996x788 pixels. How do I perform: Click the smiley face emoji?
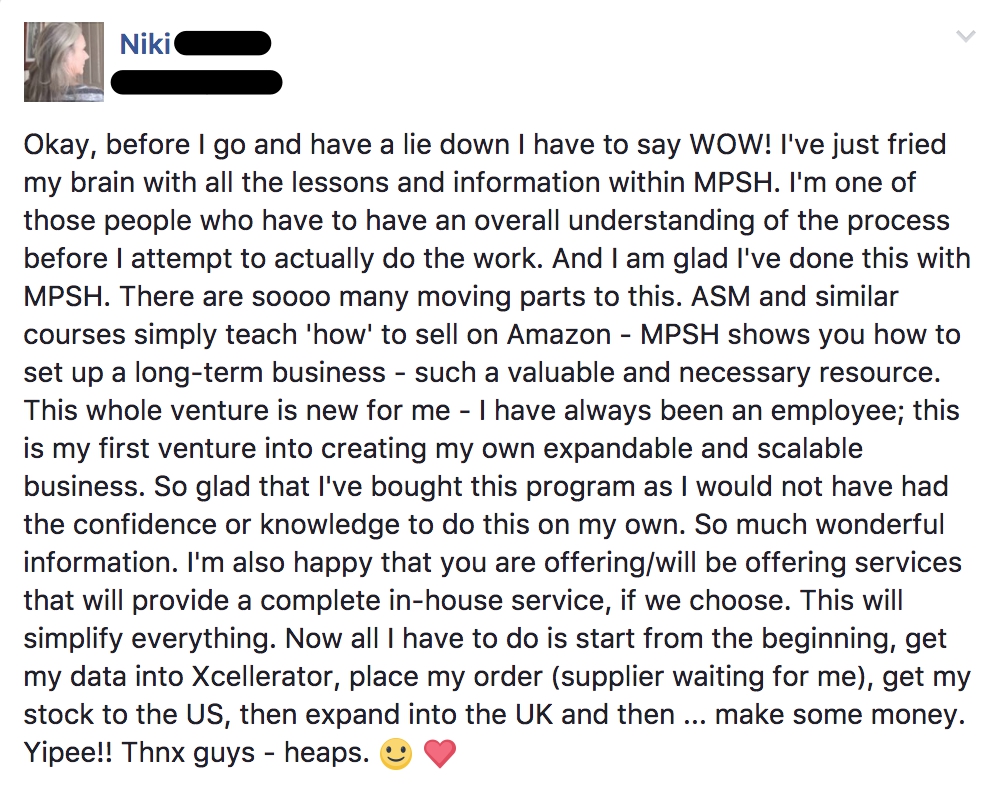point(397,753)
